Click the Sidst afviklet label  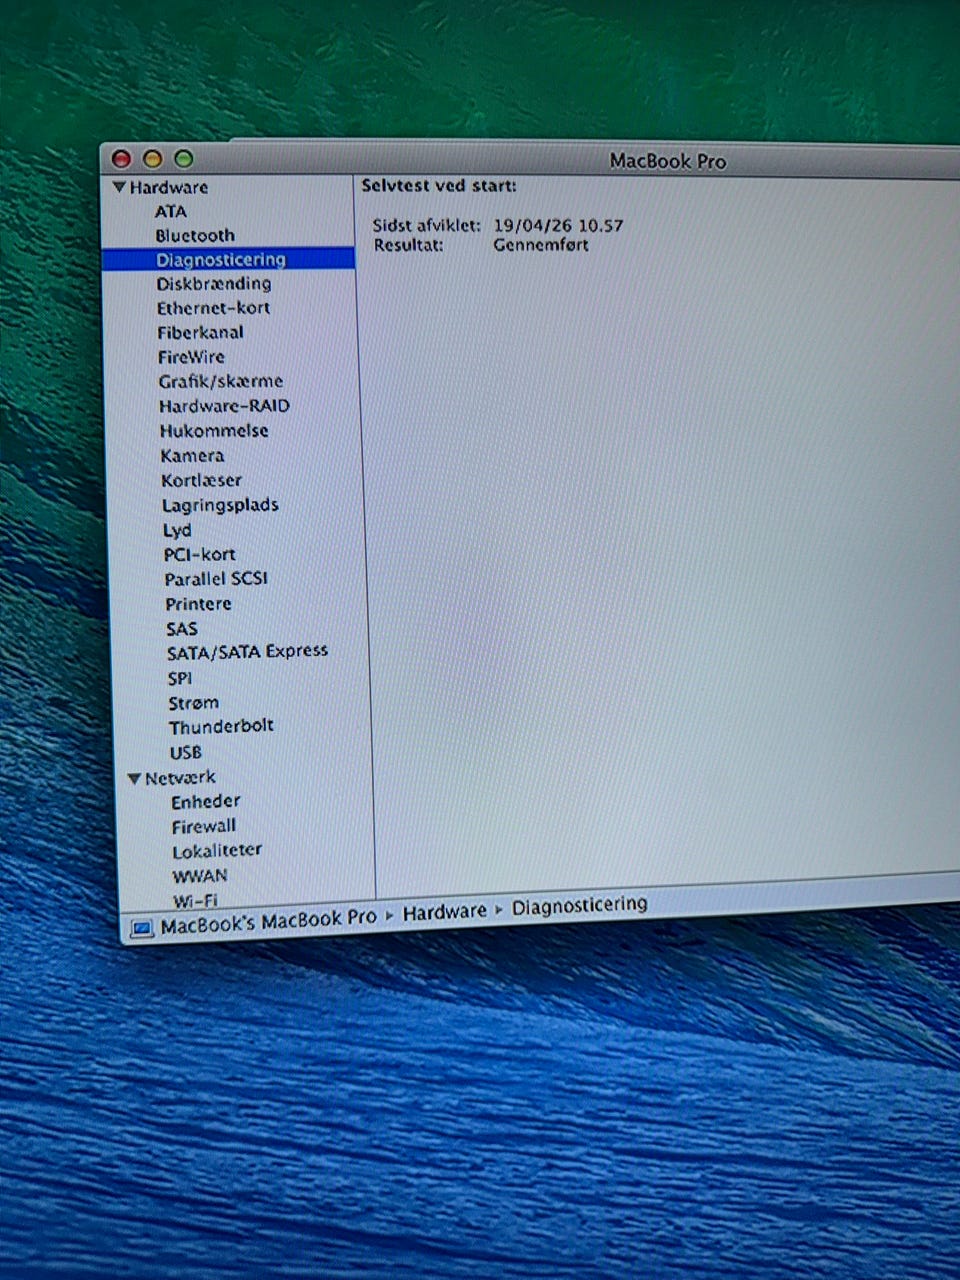pyautogui.click(x=427, y=226)
